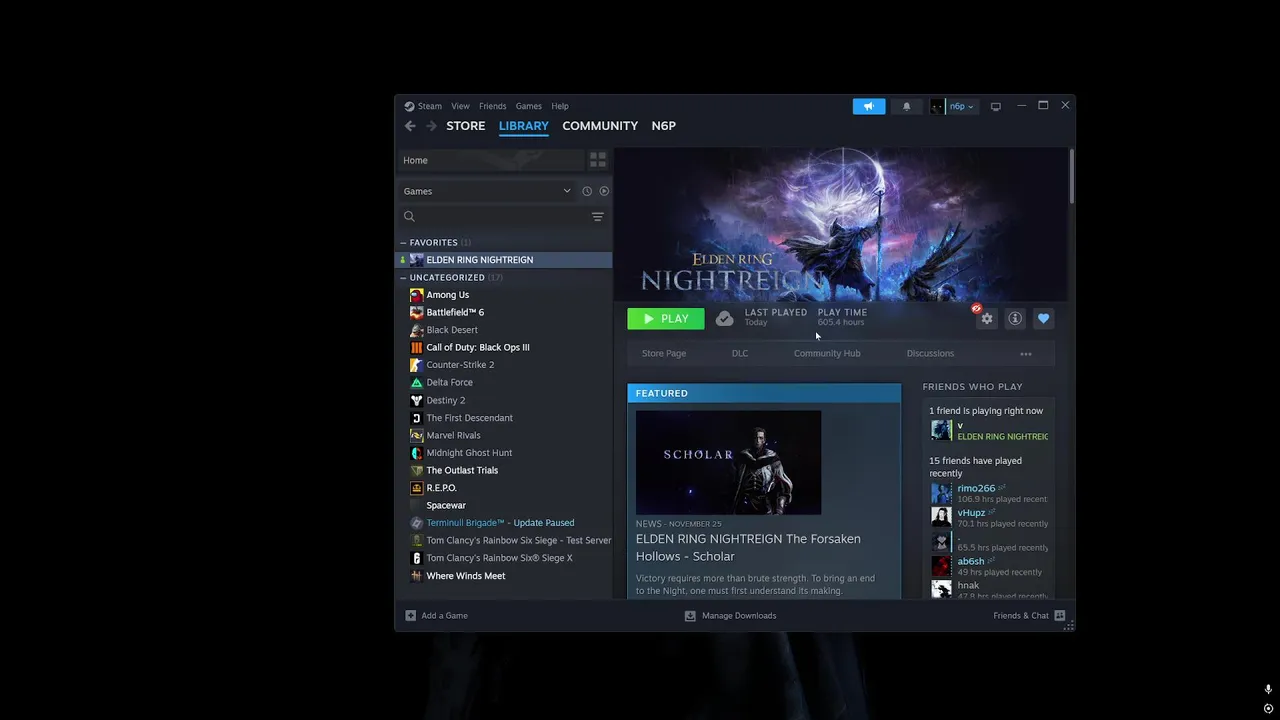Click the Battlefield 6 game icon
The image size is (1280, 720).
(x=417, y=312)
